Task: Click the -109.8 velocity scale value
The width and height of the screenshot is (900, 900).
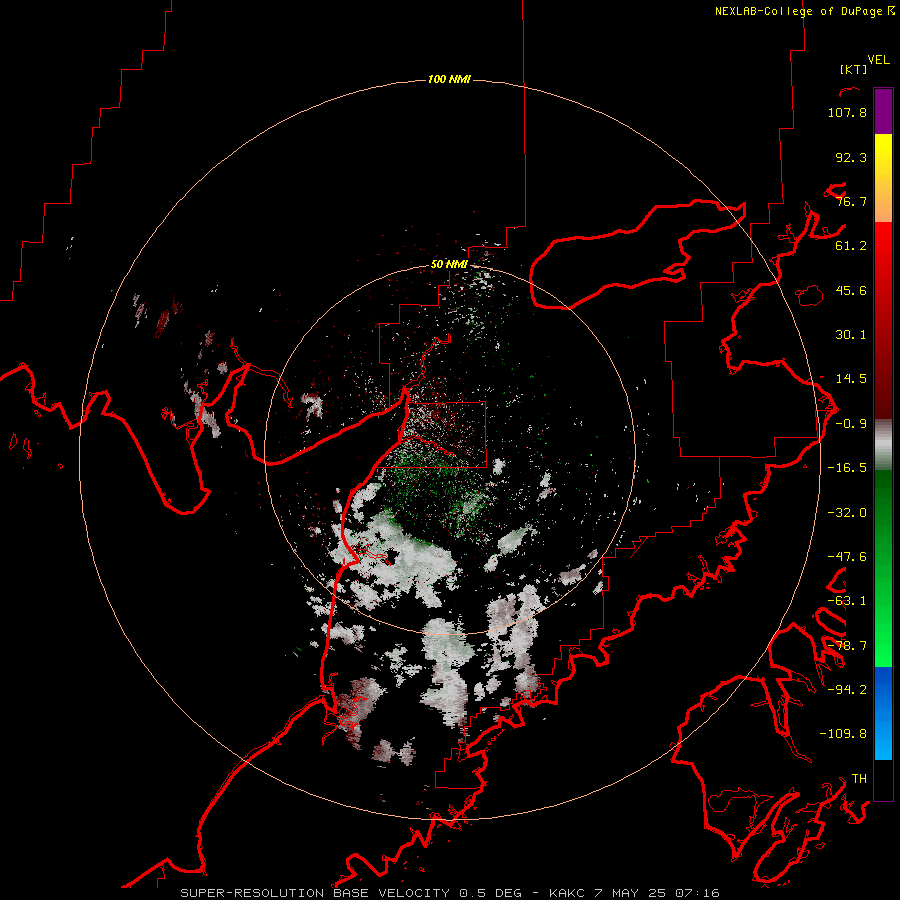Action: 844,734
